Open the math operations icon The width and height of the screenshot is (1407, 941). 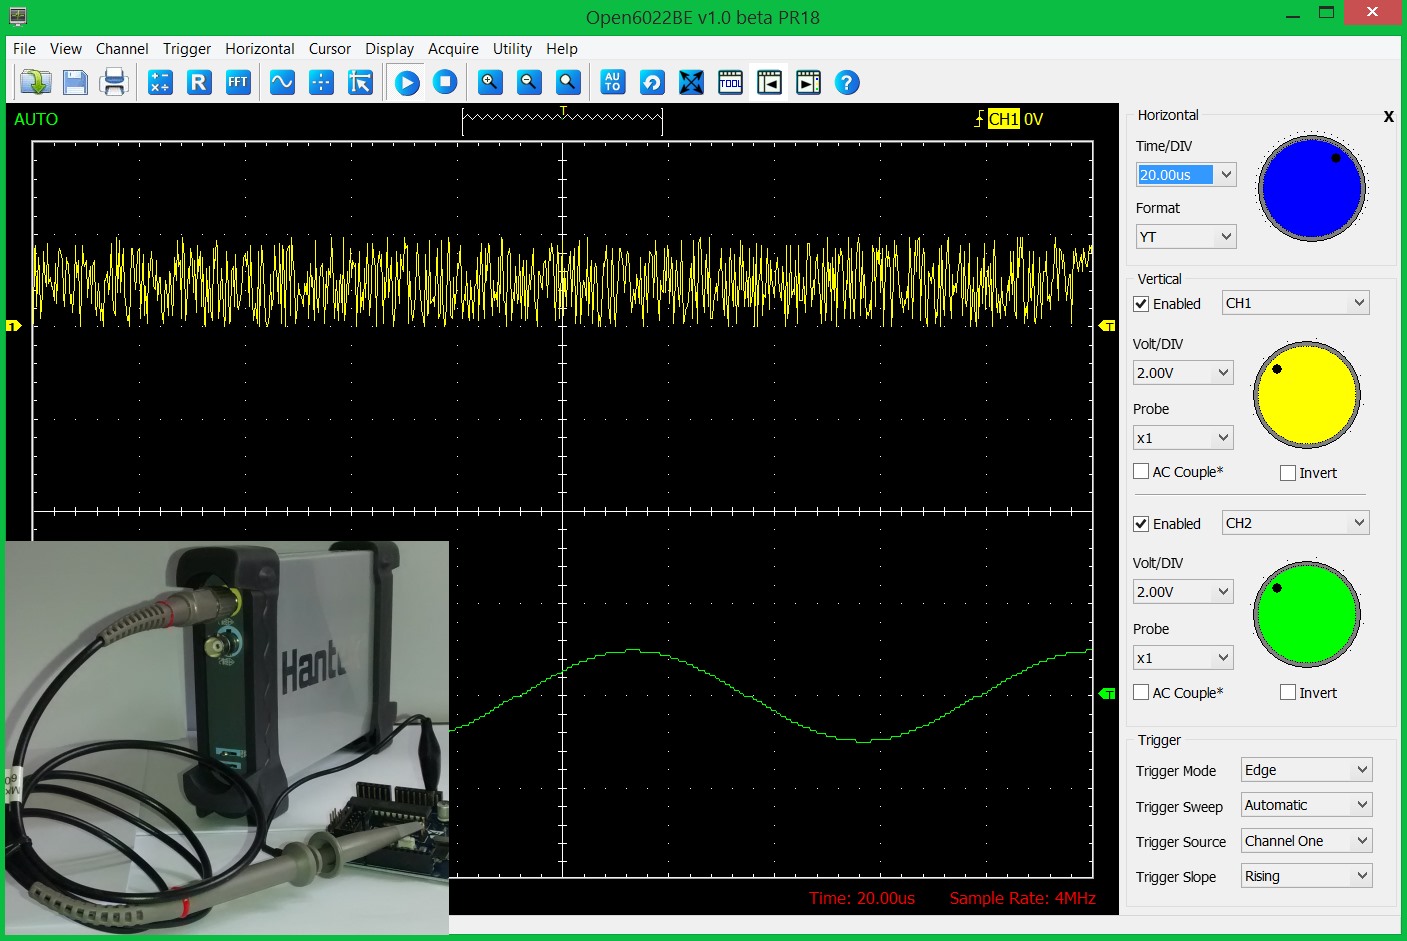[160, 82]
